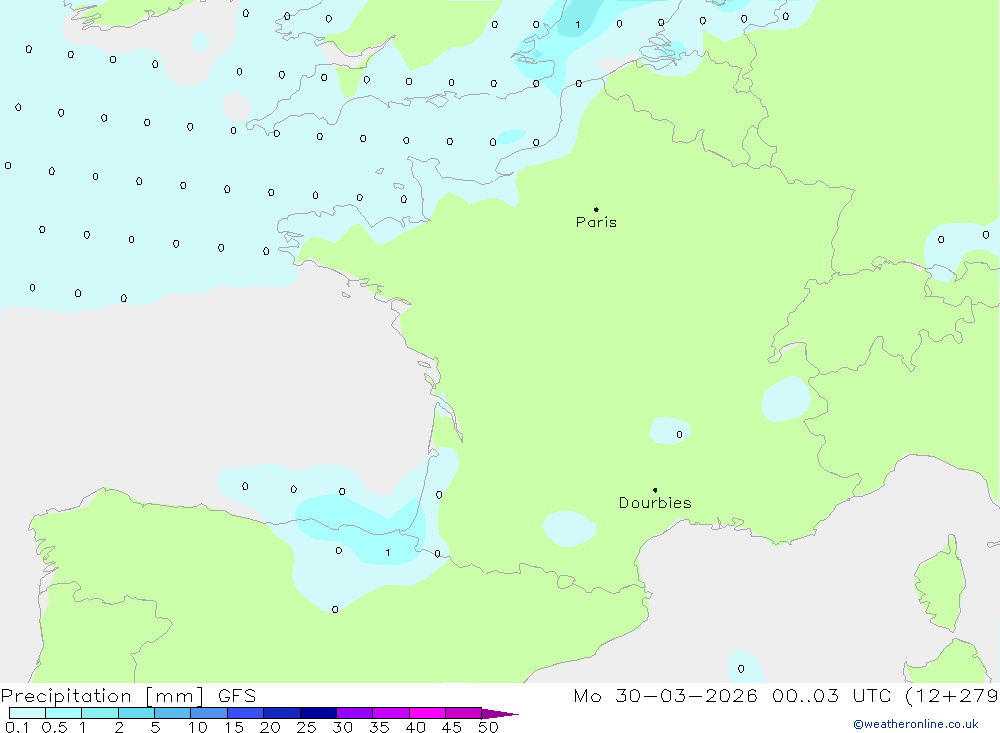Click the legend value label '50'
The width and height of the screenshot is (1000, 733).
(x=488, y=727)
